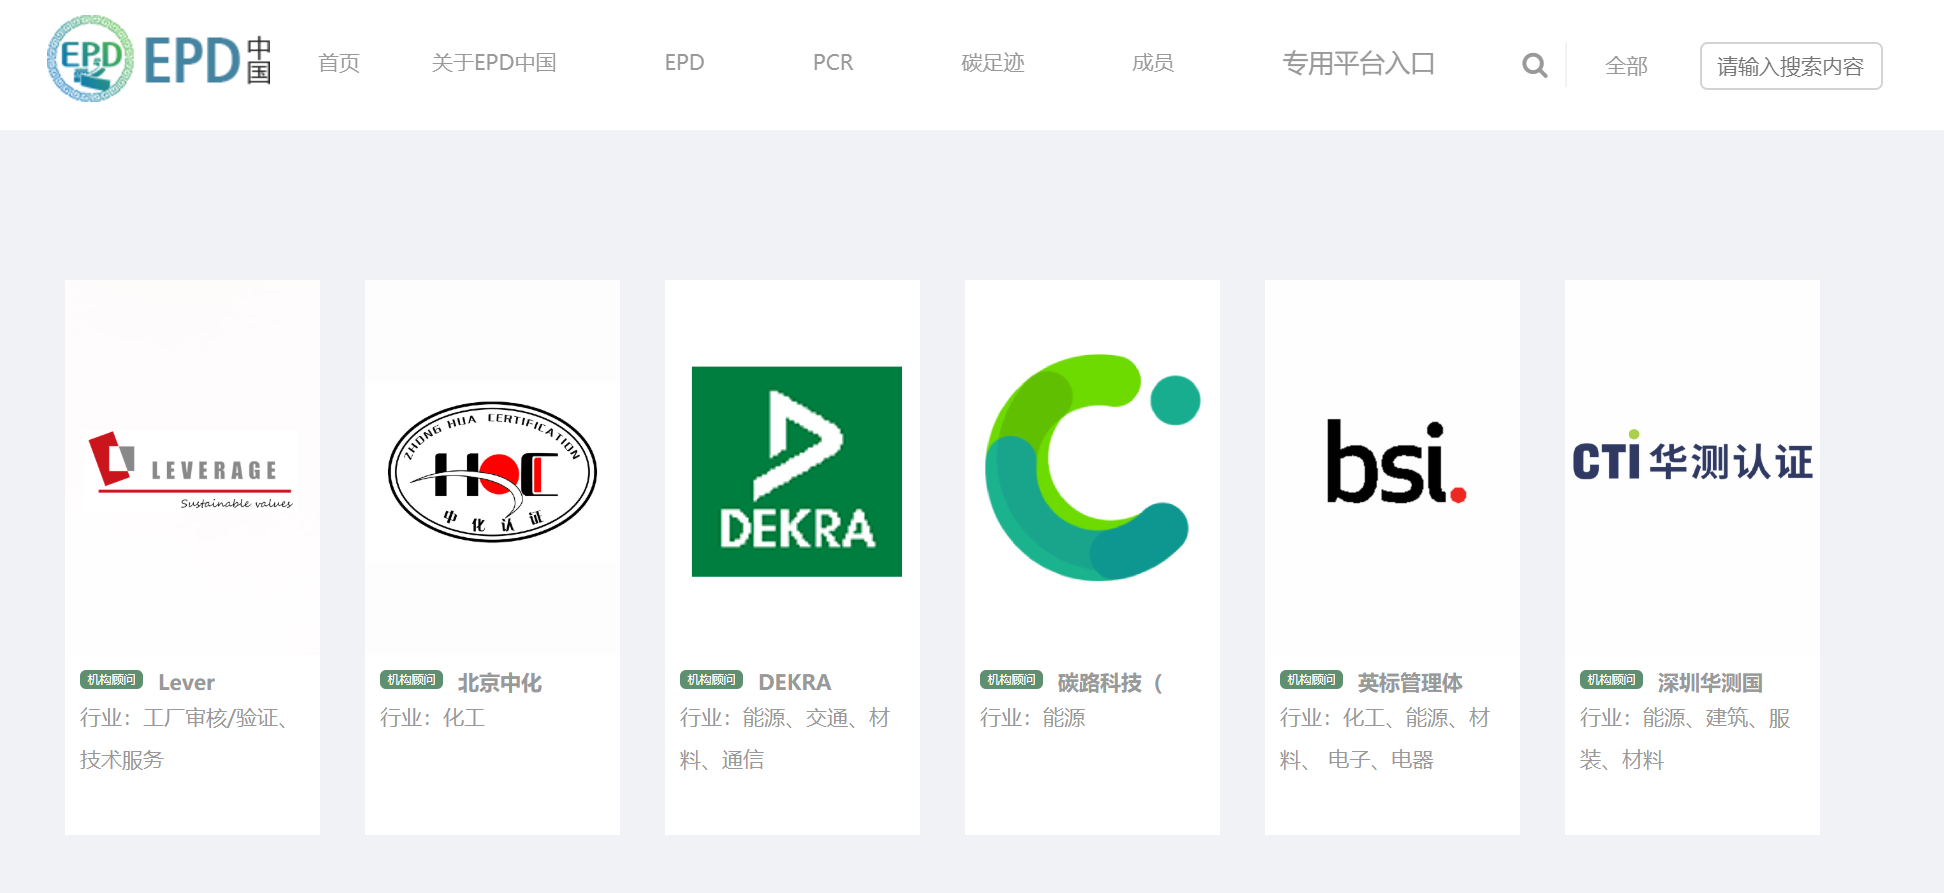1944x893 pixels.
Task: Open the CTI 华测认证 logo
Action: [x=1692, y=458]
